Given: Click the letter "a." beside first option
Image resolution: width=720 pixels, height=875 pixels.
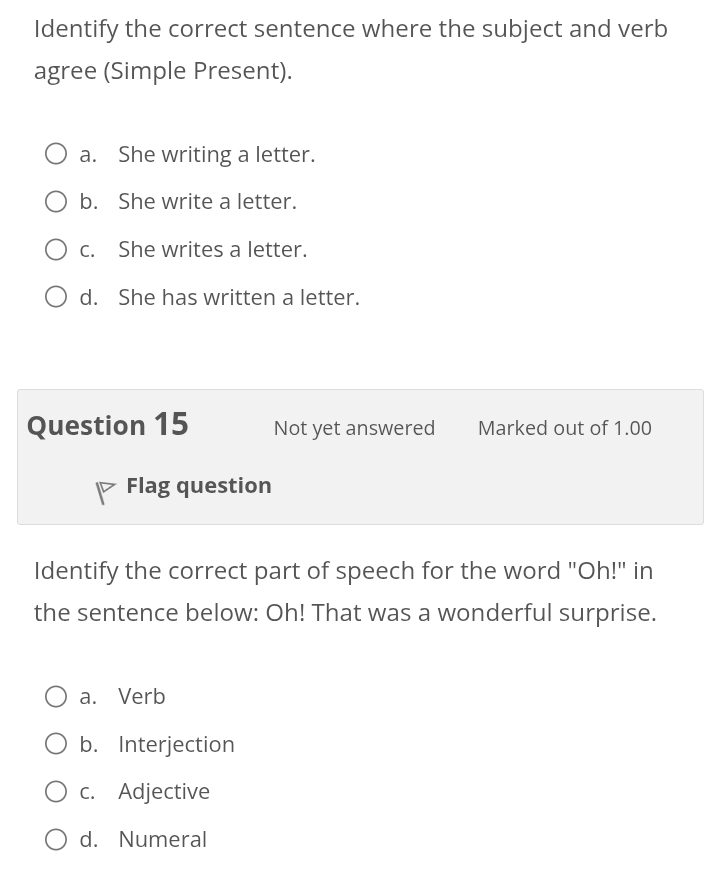Looking at the screenshot, I should [x=88, y=153].
